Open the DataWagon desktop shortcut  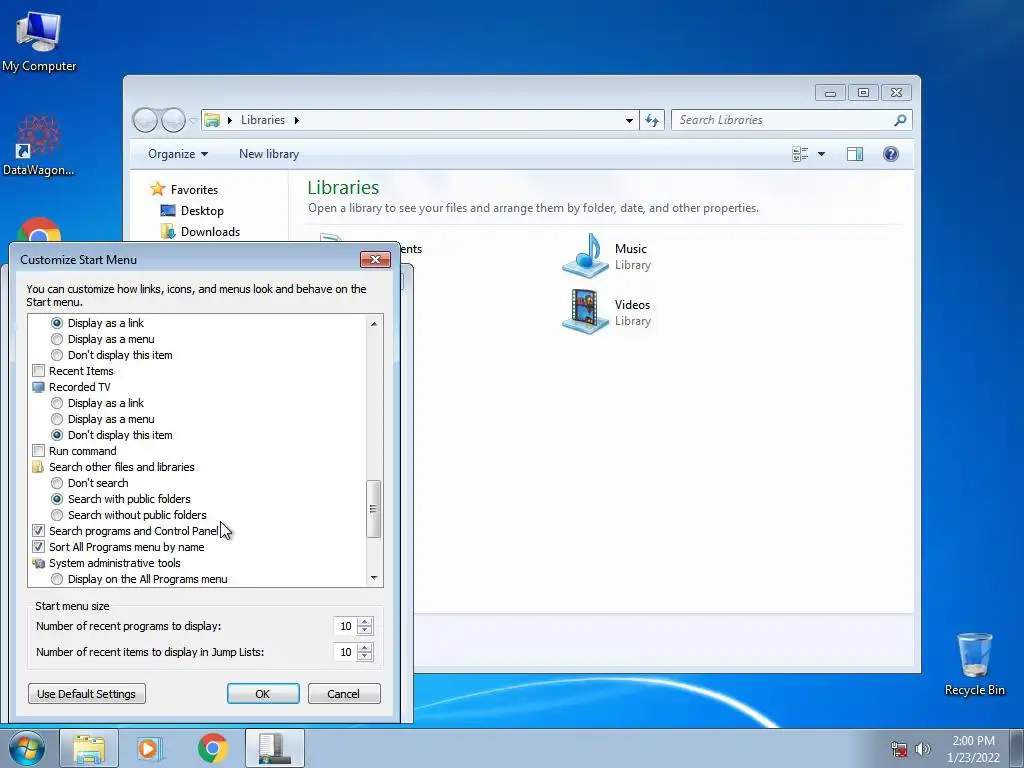[x=39, y=145]
